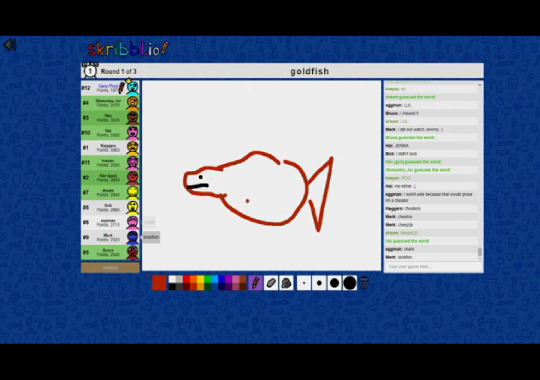Clear the canvas with the trash can
540x380 pixels.
(x=364, y=283)
